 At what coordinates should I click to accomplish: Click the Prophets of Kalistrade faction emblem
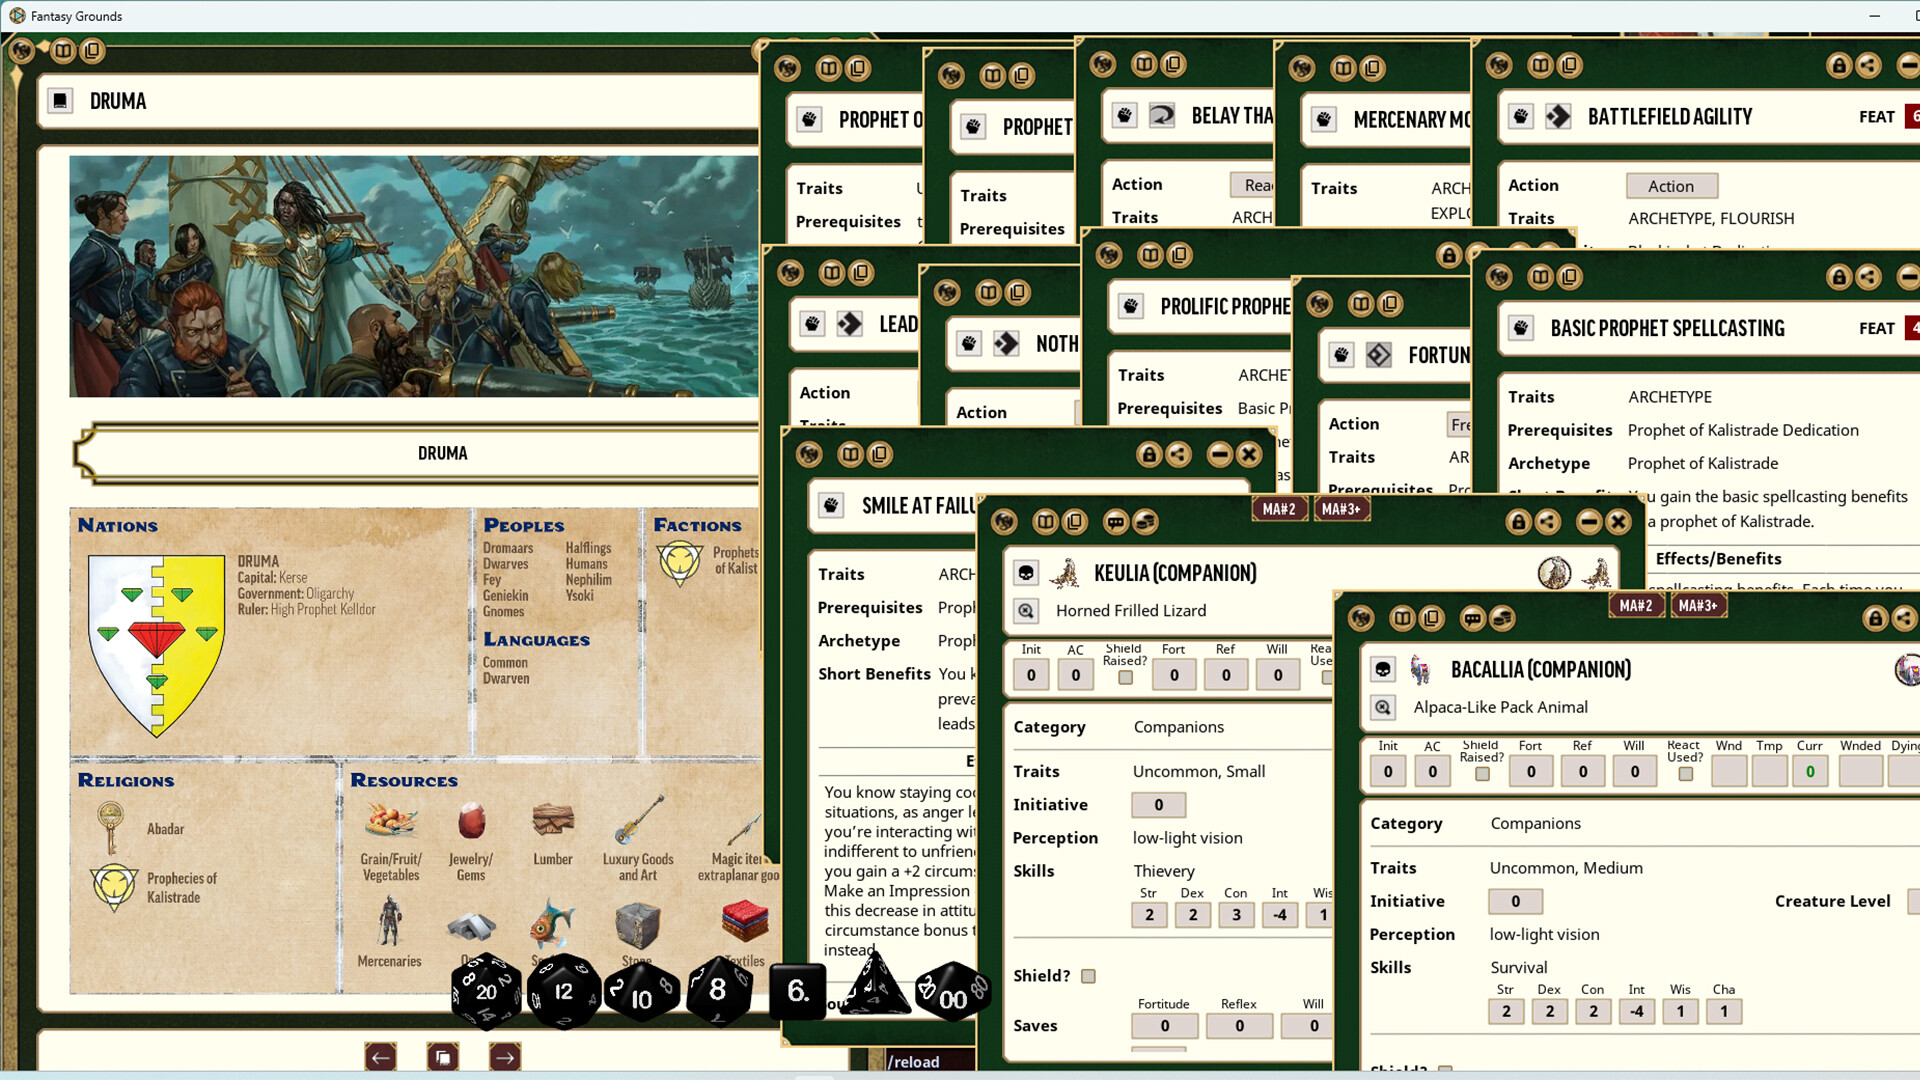pyautogui.click(x=683, y=563)
